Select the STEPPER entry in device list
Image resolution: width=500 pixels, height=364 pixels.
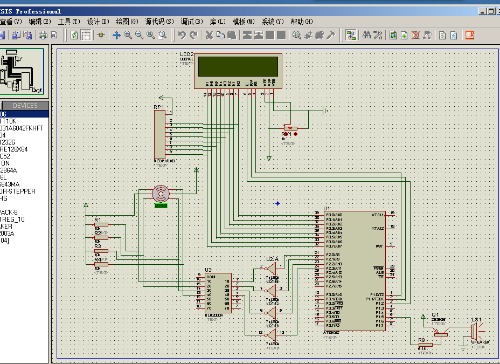click(x=18, y=191)
